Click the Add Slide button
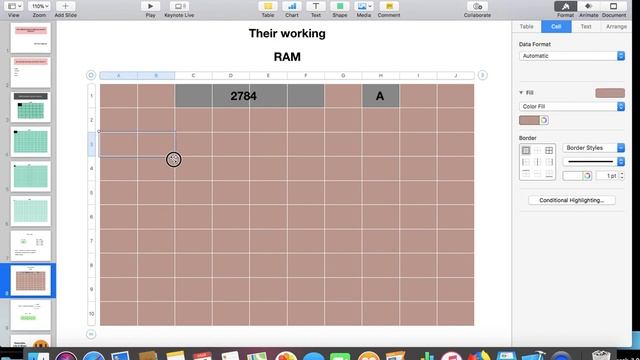The height and width of the screenshot is (360, 640). [x=65, y=6]
